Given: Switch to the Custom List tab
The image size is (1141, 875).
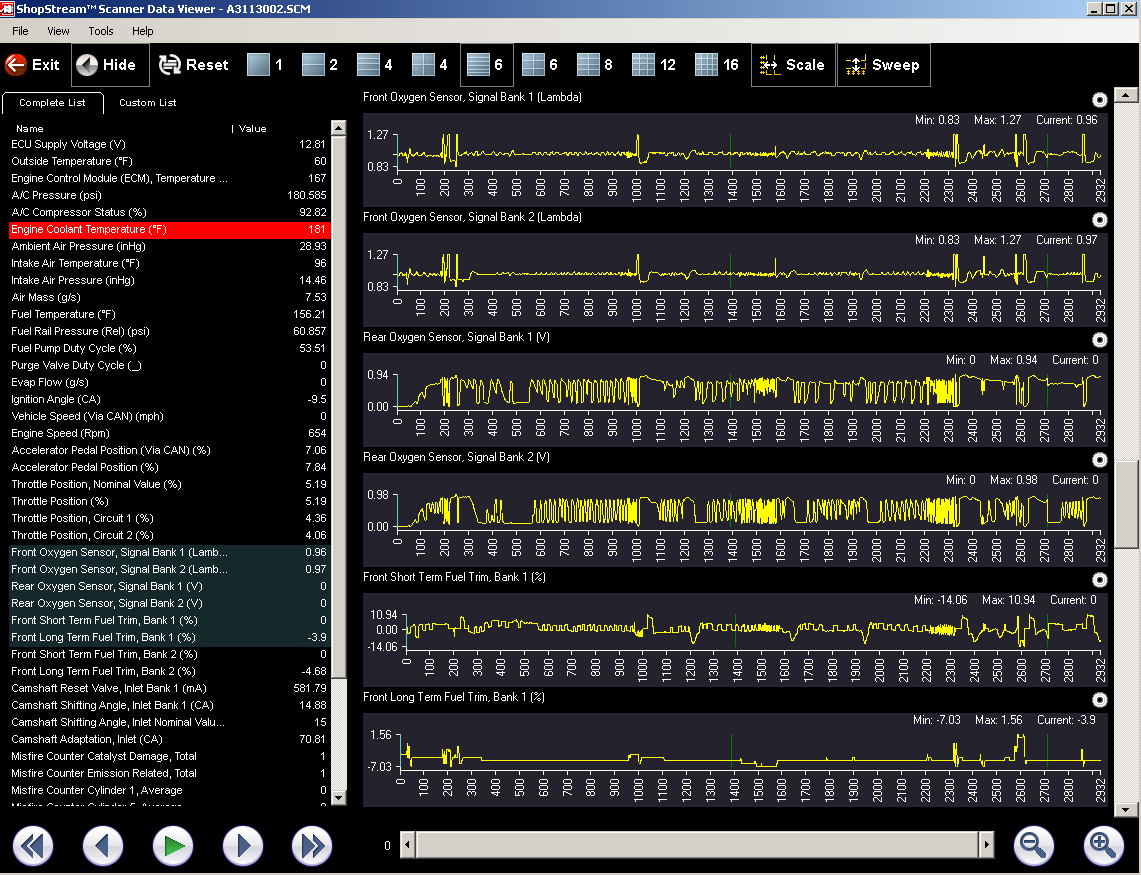Looking at the screenshot, I should 147,102.
